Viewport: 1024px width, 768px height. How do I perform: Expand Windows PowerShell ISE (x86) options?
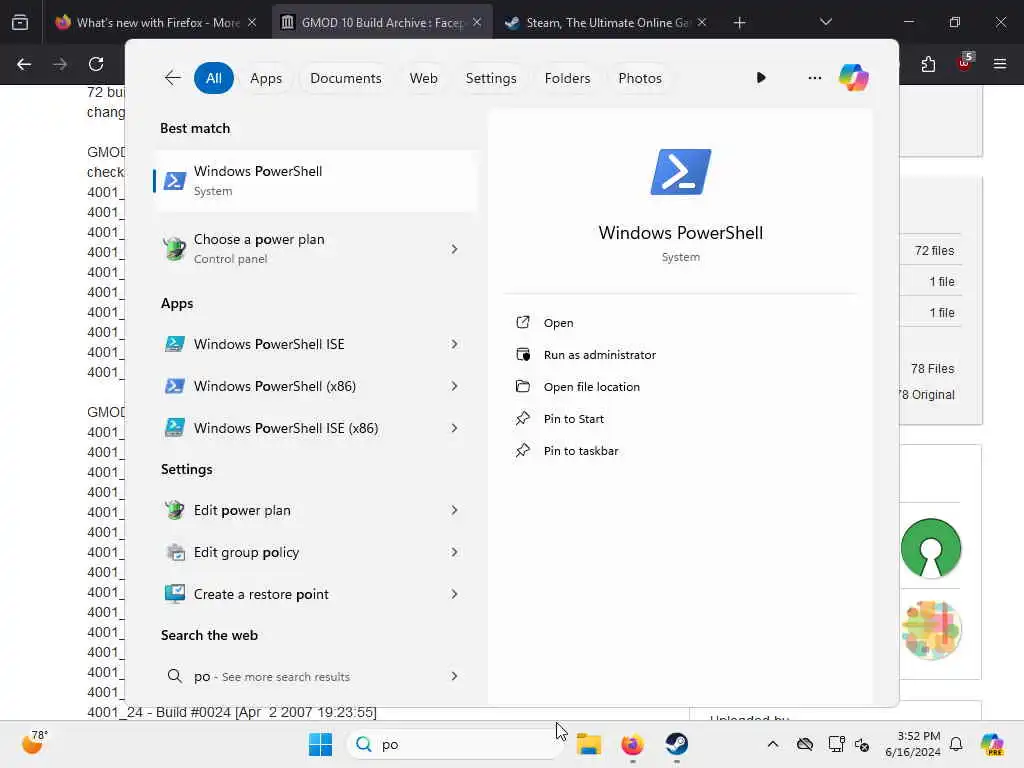point(455,428)
